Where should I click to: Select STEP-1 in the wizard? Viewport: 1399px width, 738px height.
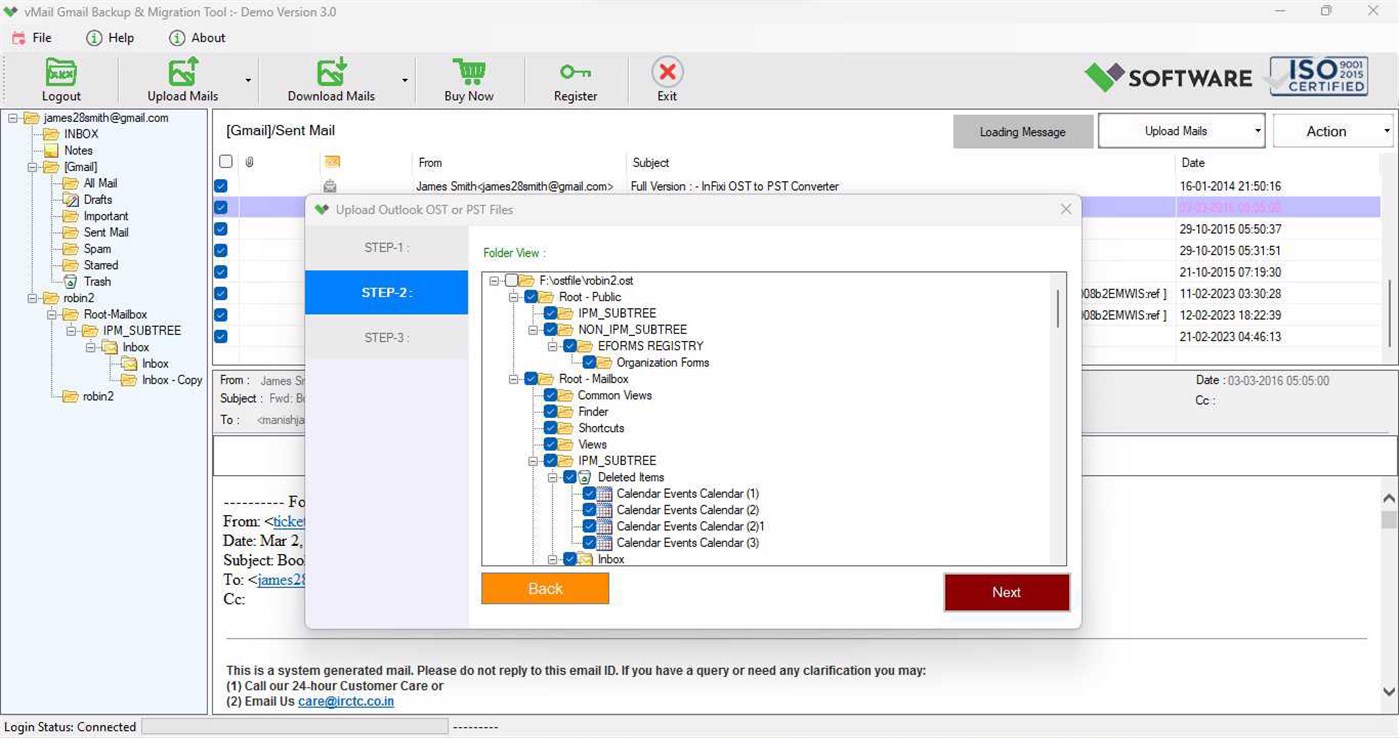(386, 247)
